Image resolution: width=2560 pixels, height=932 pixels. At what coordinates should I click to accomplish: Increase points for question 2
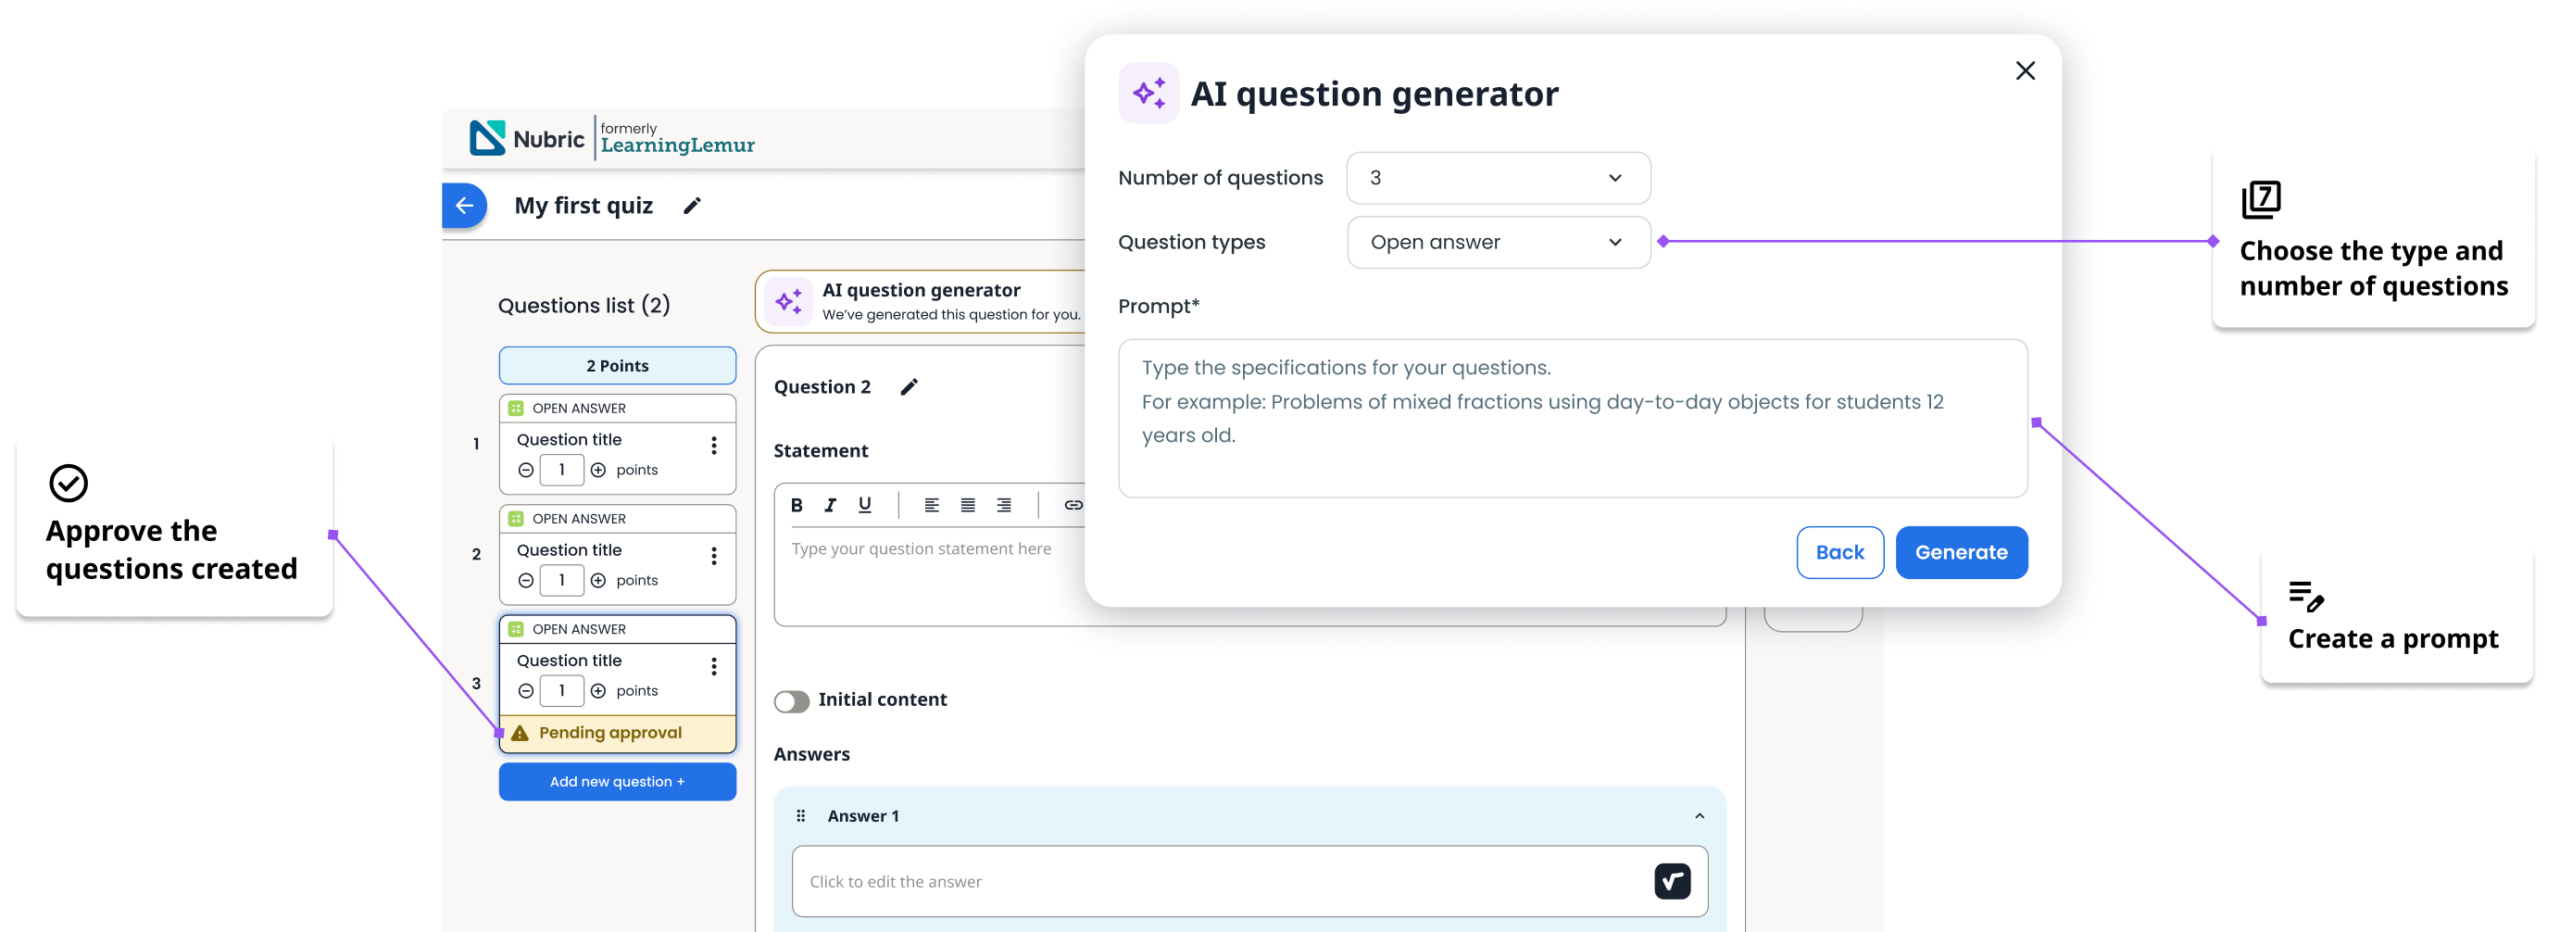tap(597, 579)
